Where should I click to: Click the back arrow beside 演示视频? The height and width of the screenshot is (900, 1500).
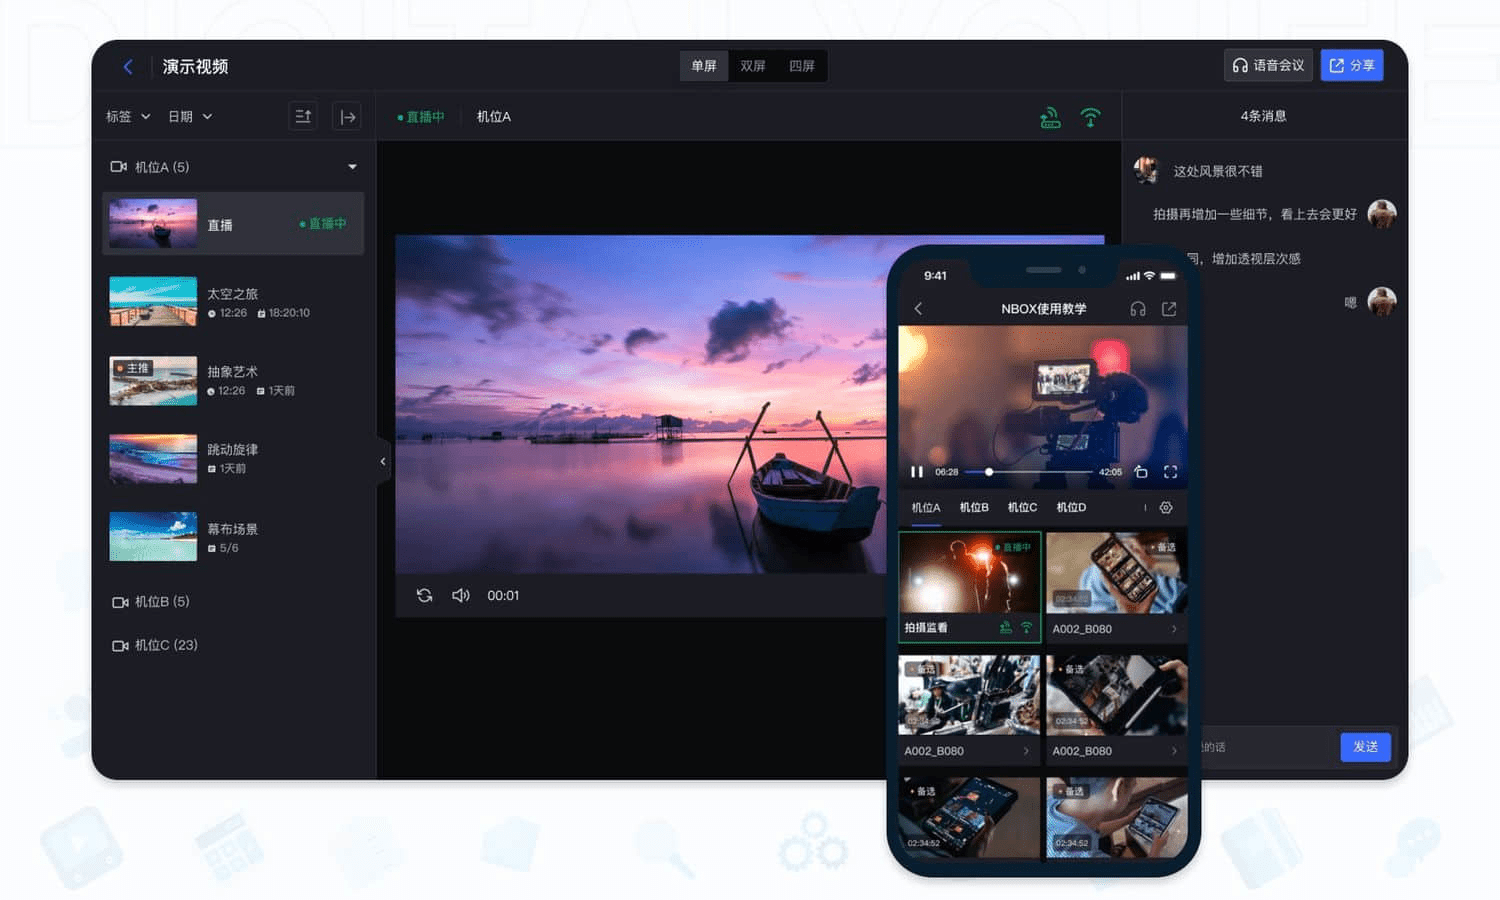[128, 66]
